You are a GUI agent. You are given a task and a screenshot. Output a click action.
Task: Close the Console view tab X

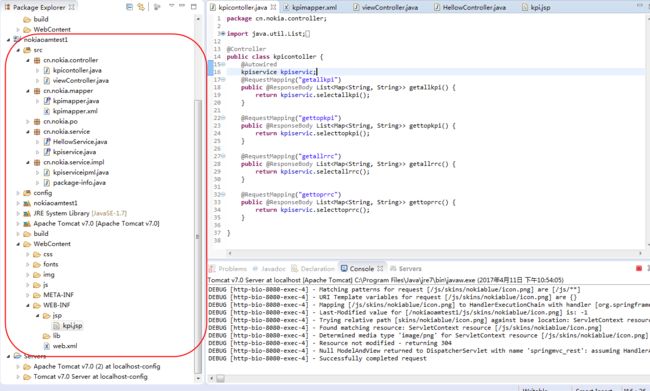[380, 269]
